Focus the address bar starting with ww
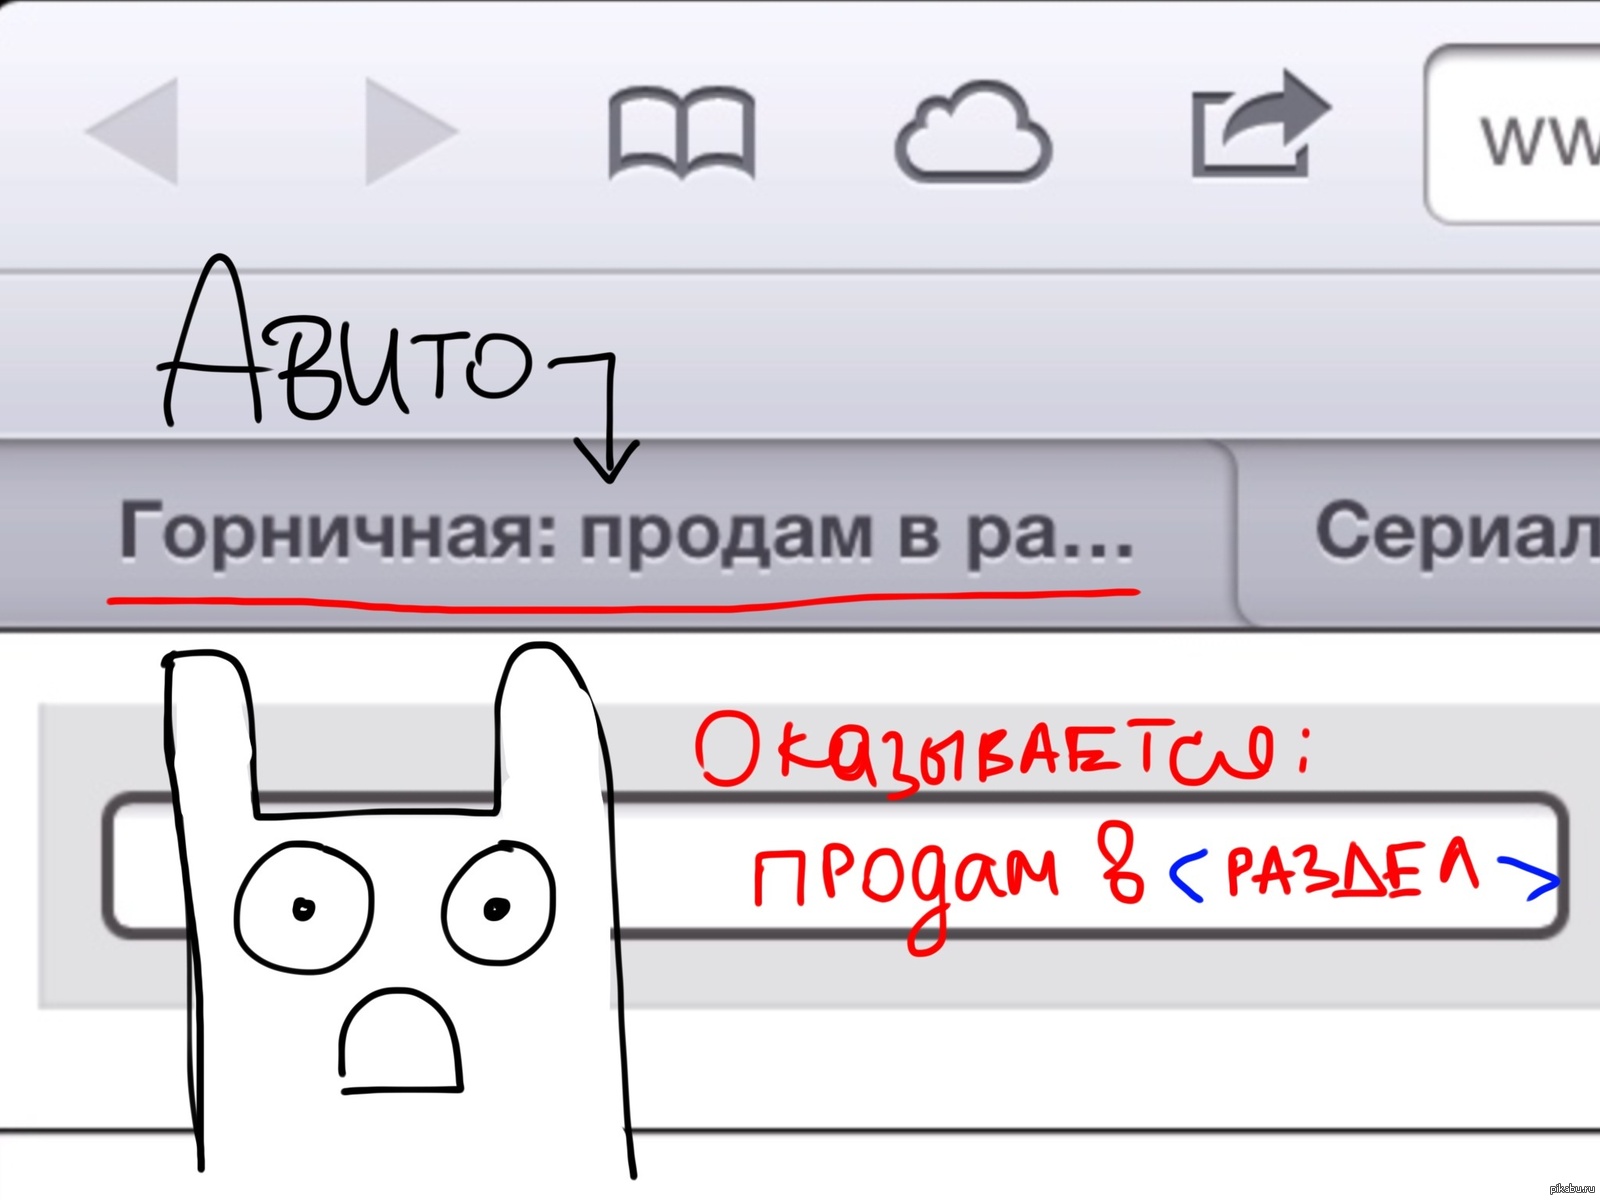Image resolution: width=1600 pixels, height=1200 pixels. click(x=1512, y=135)
